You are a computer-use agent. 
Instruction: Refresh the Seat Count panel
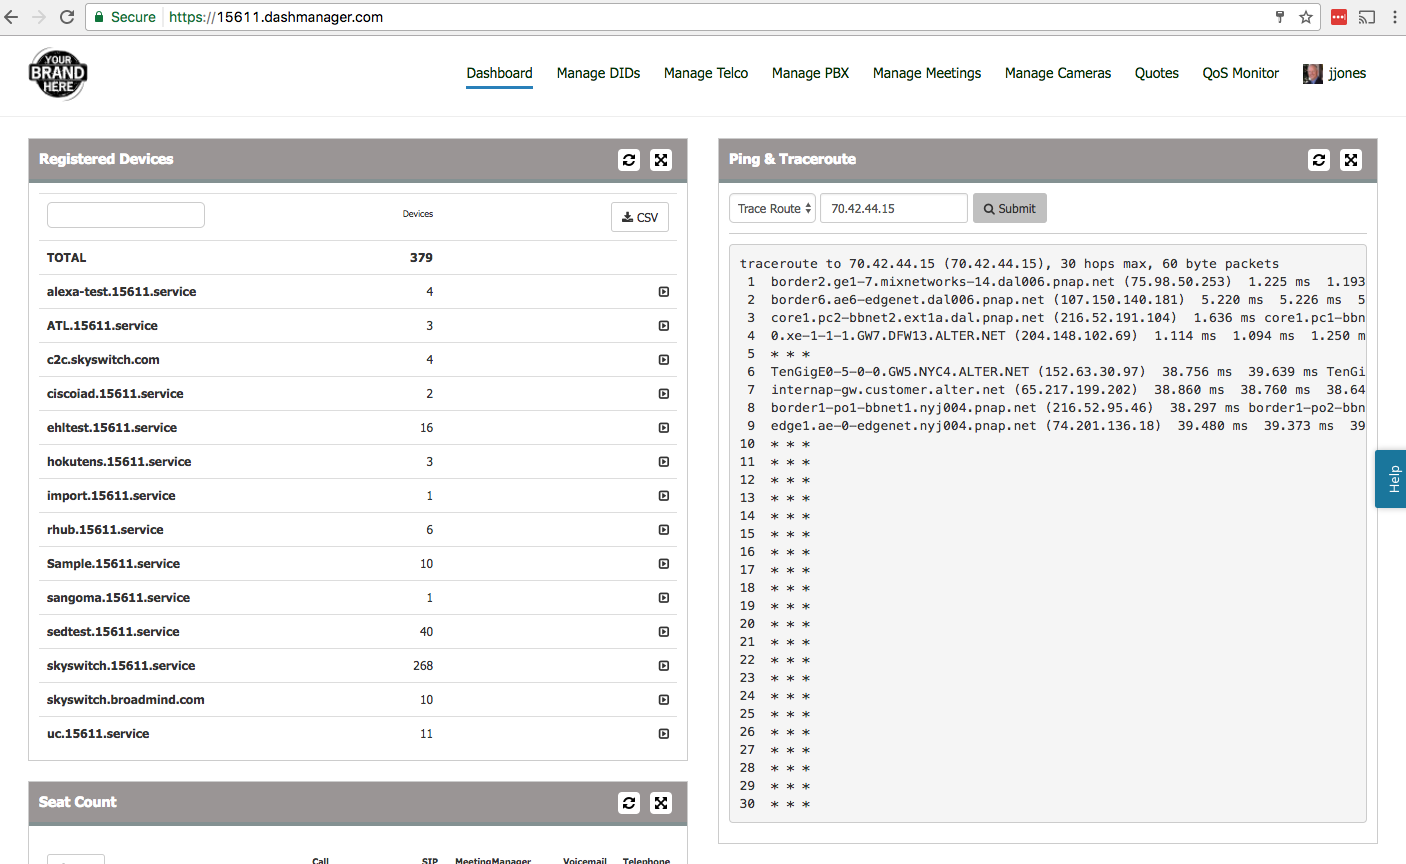click(628, 803)
